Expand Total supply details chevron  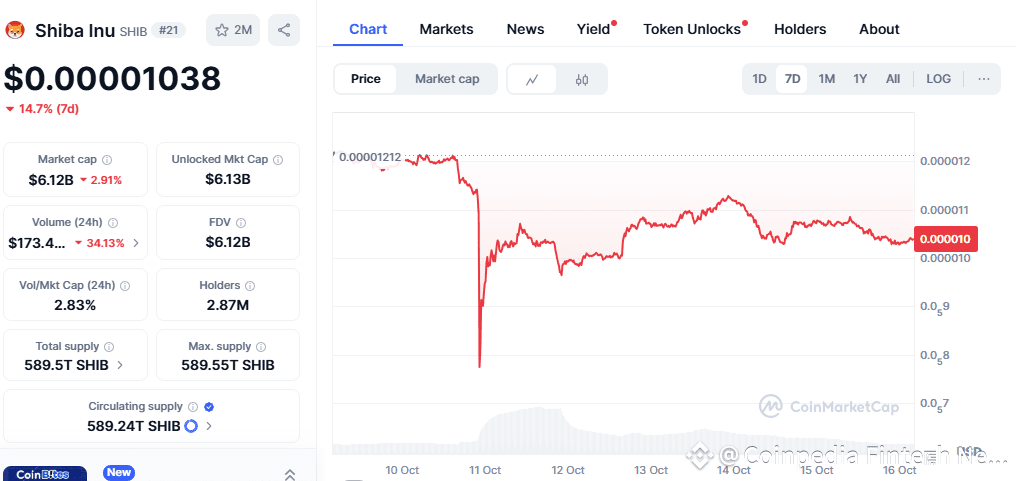(120, 365)
